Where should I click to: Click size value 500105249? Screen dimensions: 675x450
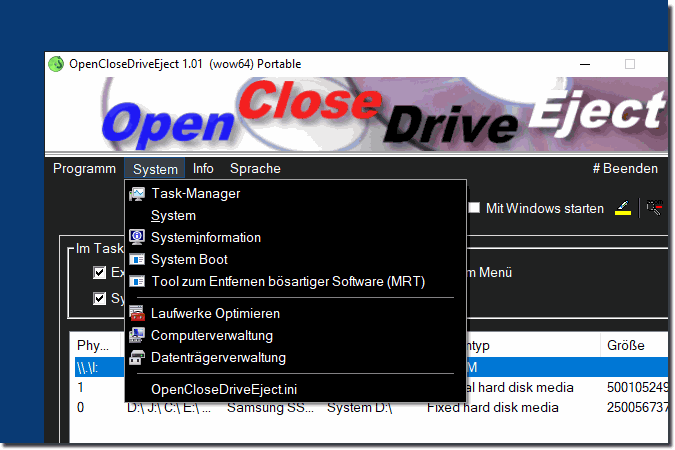pos(637,388)
